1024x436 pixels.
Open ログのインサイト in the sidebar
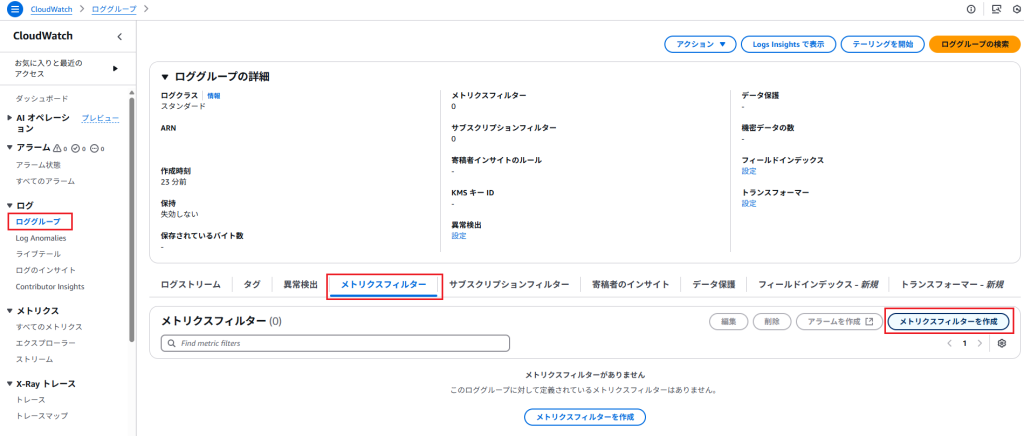pyautogui.click(x=46, y=270)
